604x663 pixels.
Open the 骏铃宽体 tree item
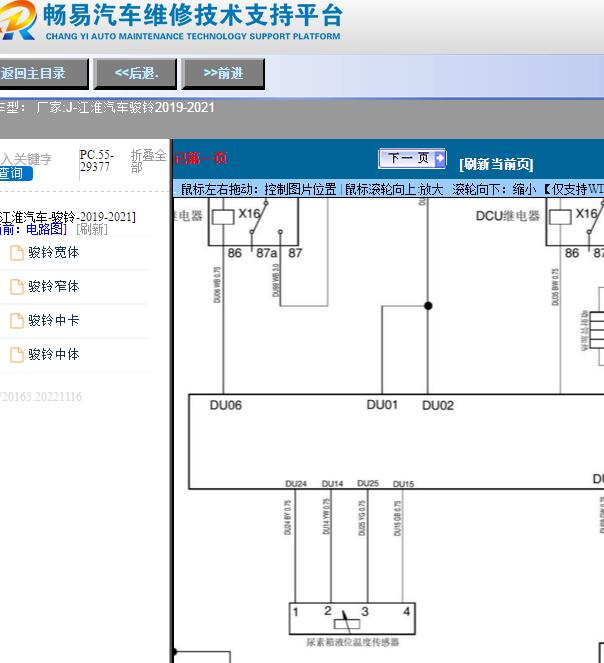[x=54, y=252]
